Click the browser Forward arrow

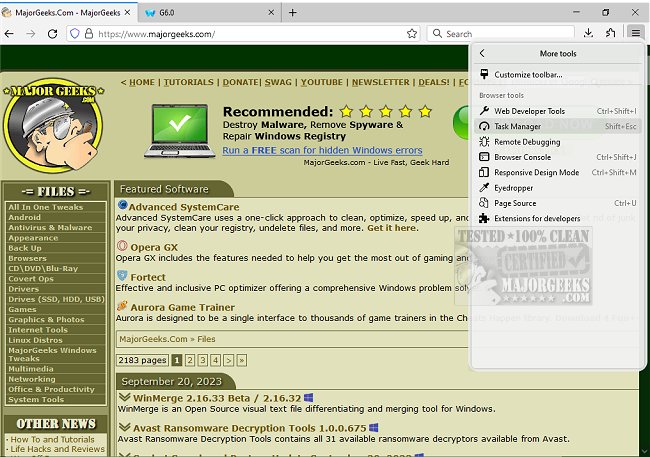point(31,34)
